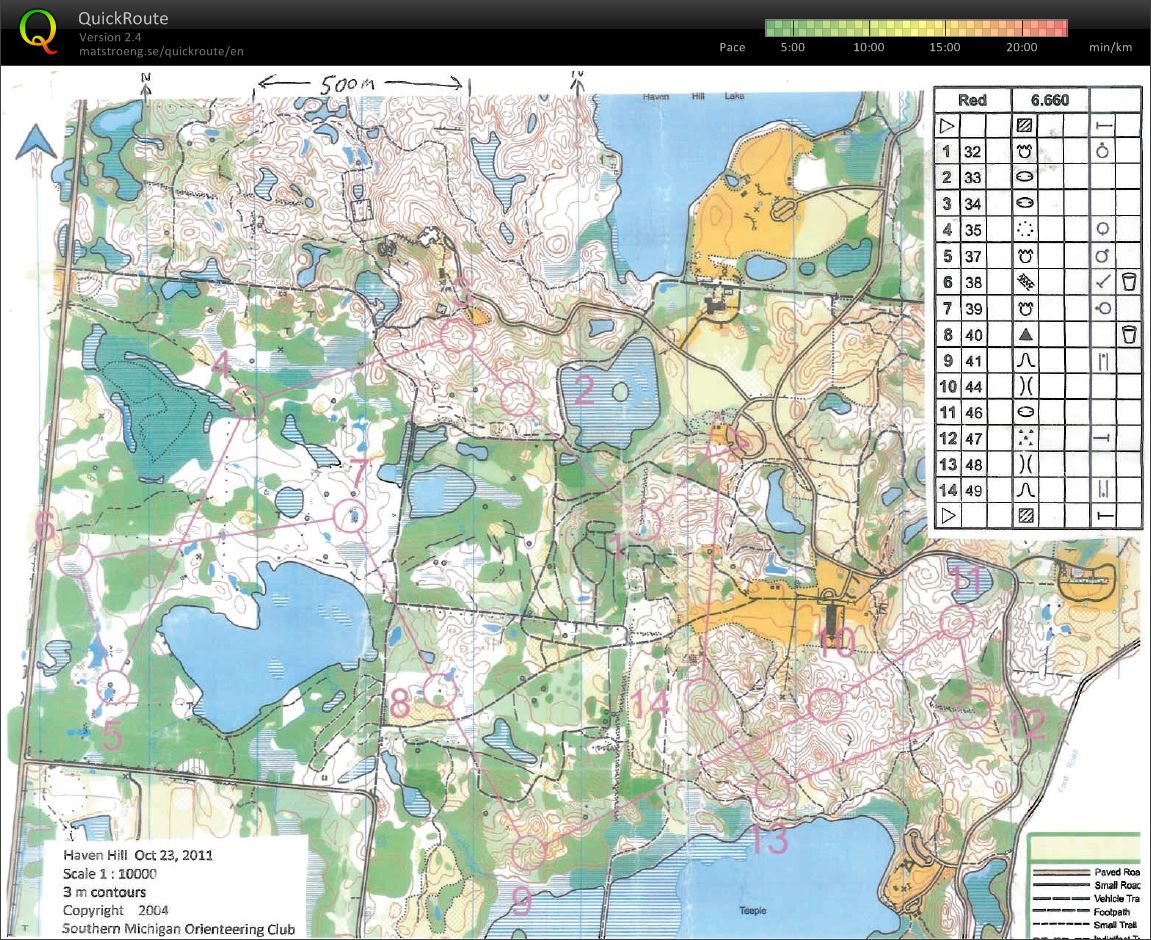The width and height of the screenshot is (1151, 940).
Task: Select control circle 7 on the map
Action: (x=350, y=516)
